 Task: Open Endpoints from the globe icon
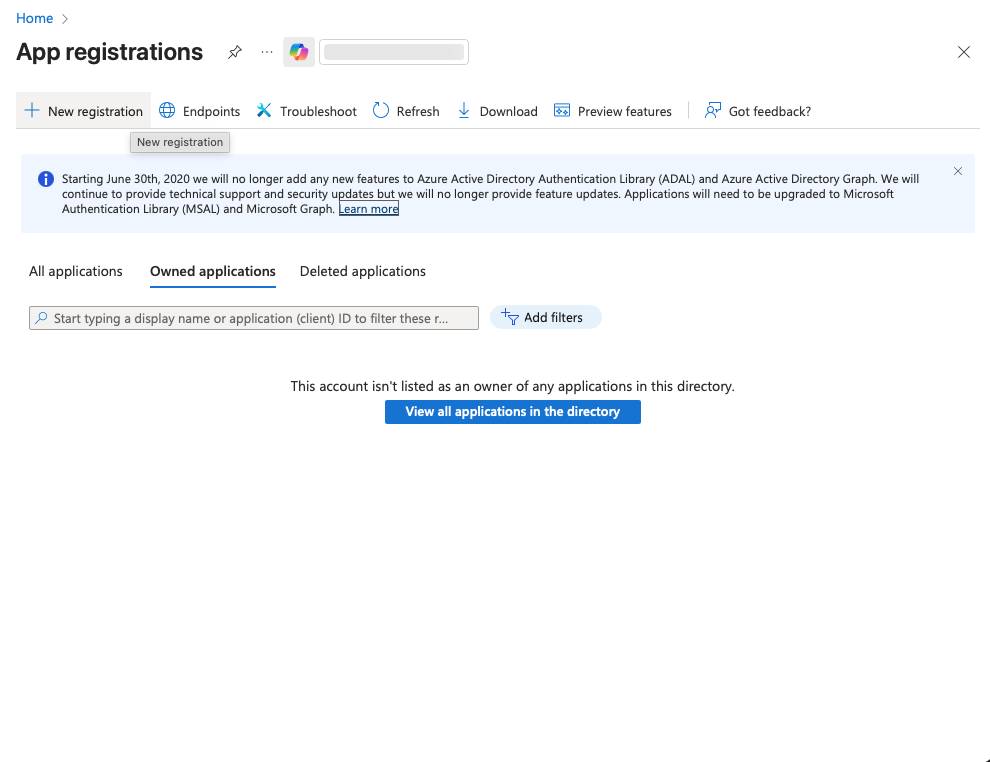167,111
